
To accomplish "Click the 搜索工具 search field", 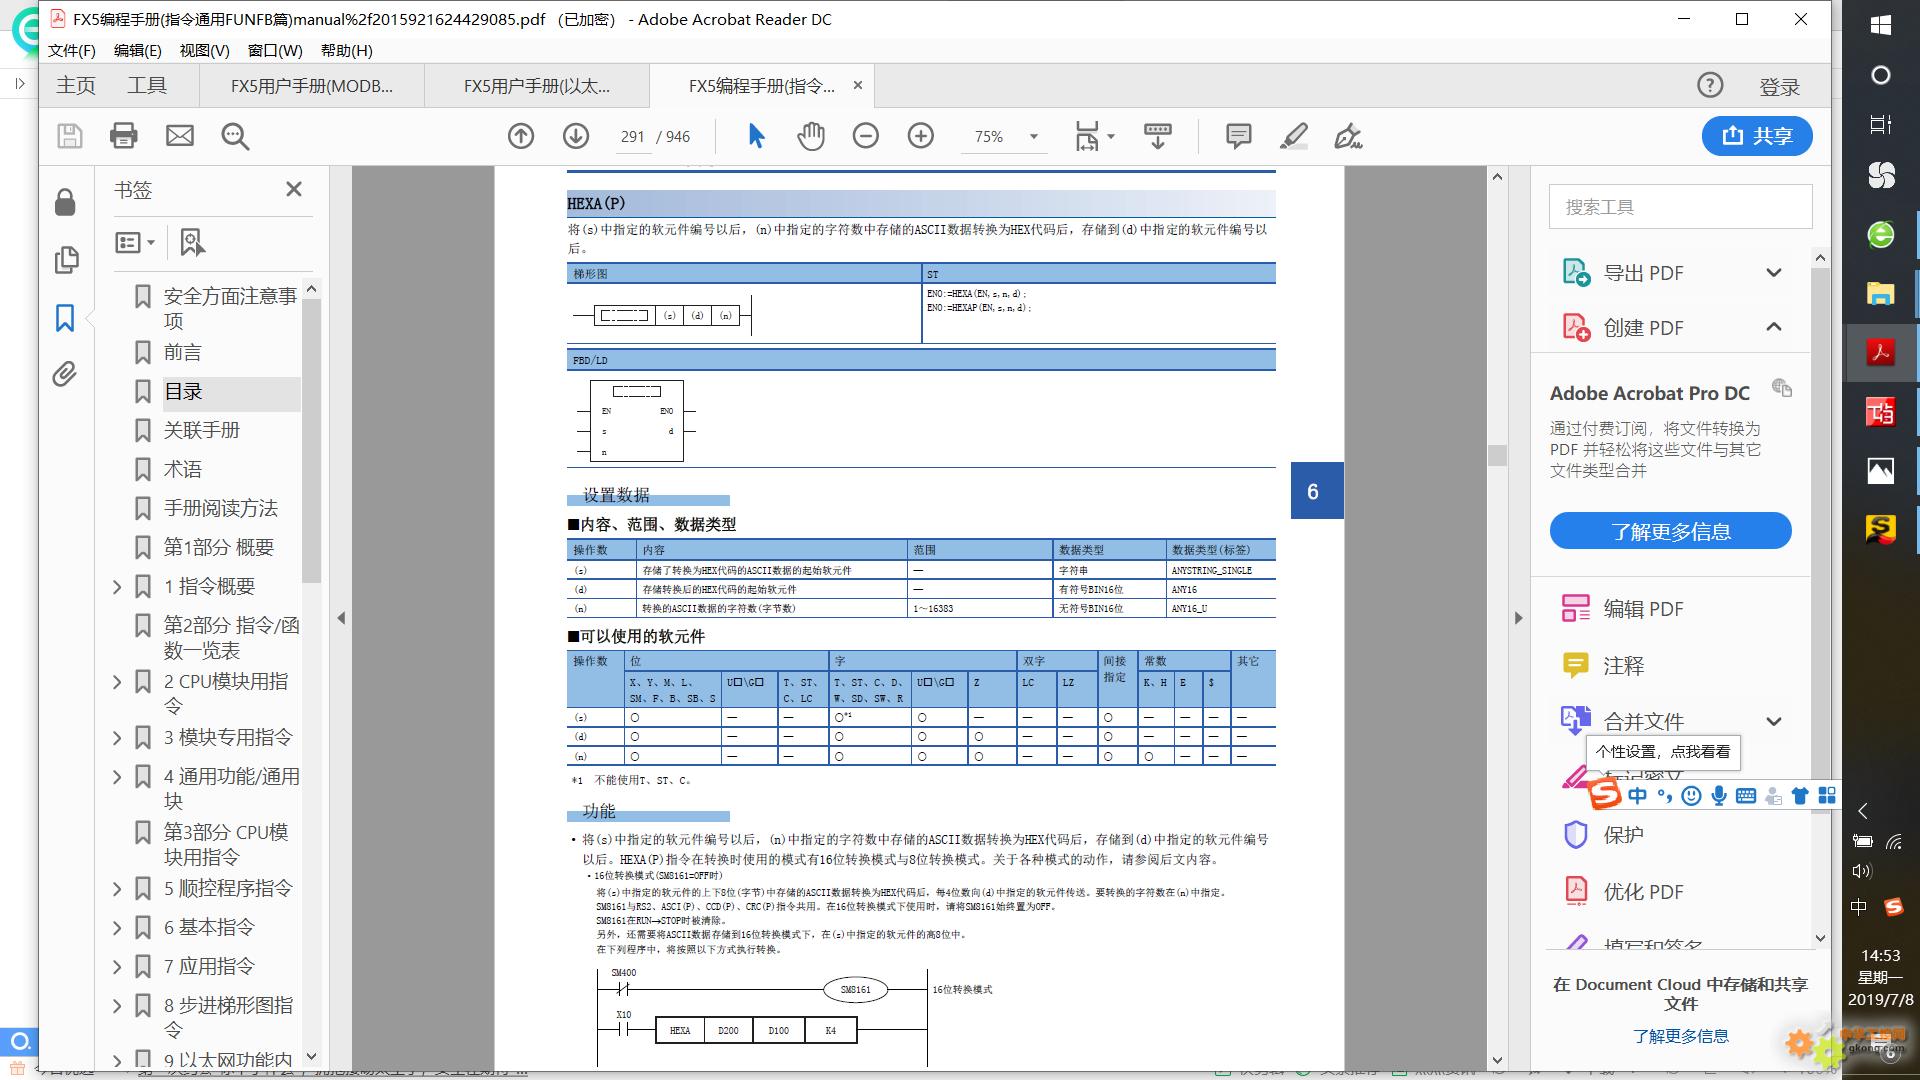I will [x=1680, y=207].
